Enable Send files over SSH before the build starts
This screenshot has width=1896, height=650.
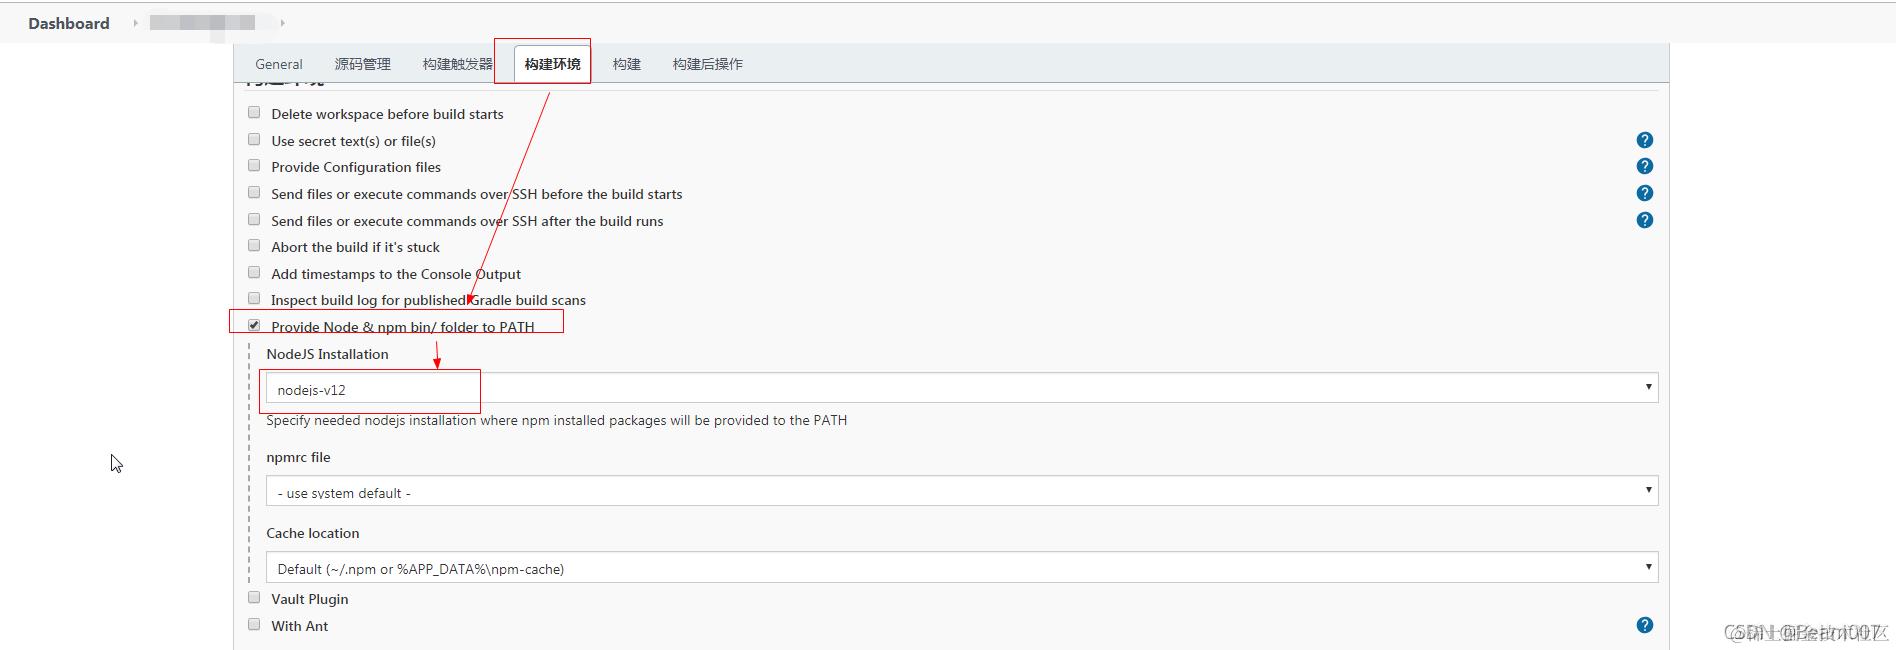254,193
